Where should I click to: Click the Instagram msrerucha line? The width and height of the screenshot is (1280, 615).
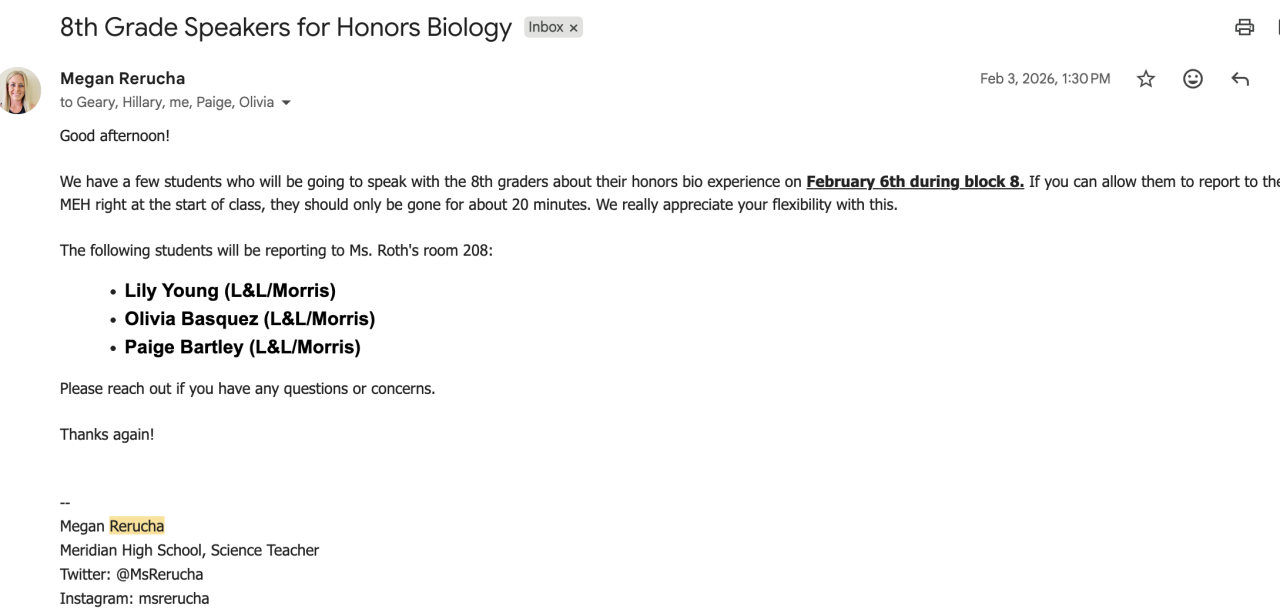[x=134, y=598]
